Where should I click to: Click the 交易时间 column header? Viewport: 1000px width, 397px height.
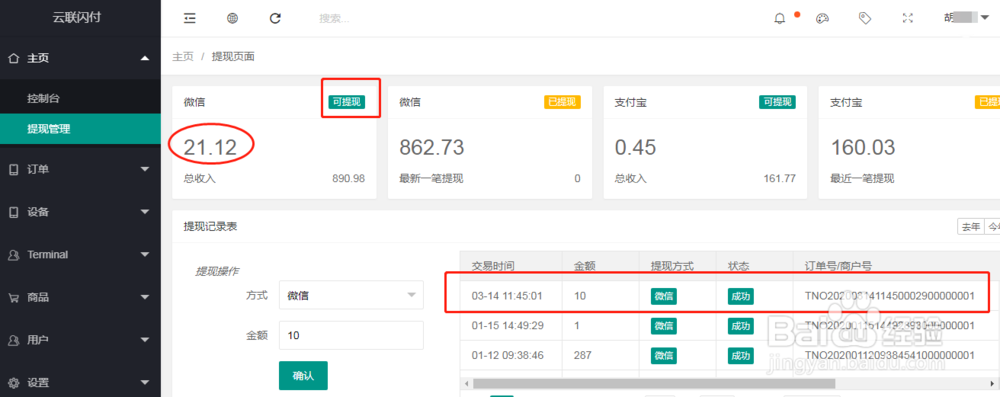[x=493, y=266]
